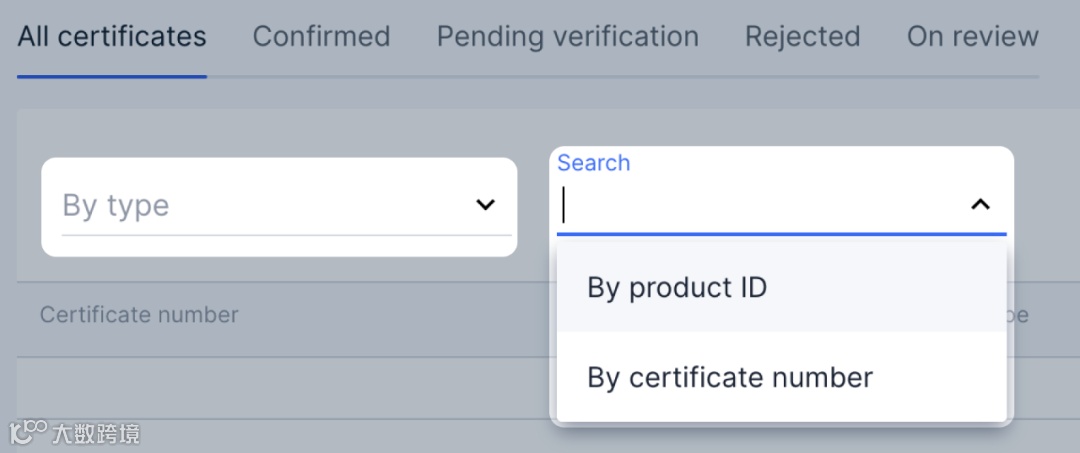Choose the By product ID option
The width and height of the screenshot is (1080, 453).
(677, 288)
